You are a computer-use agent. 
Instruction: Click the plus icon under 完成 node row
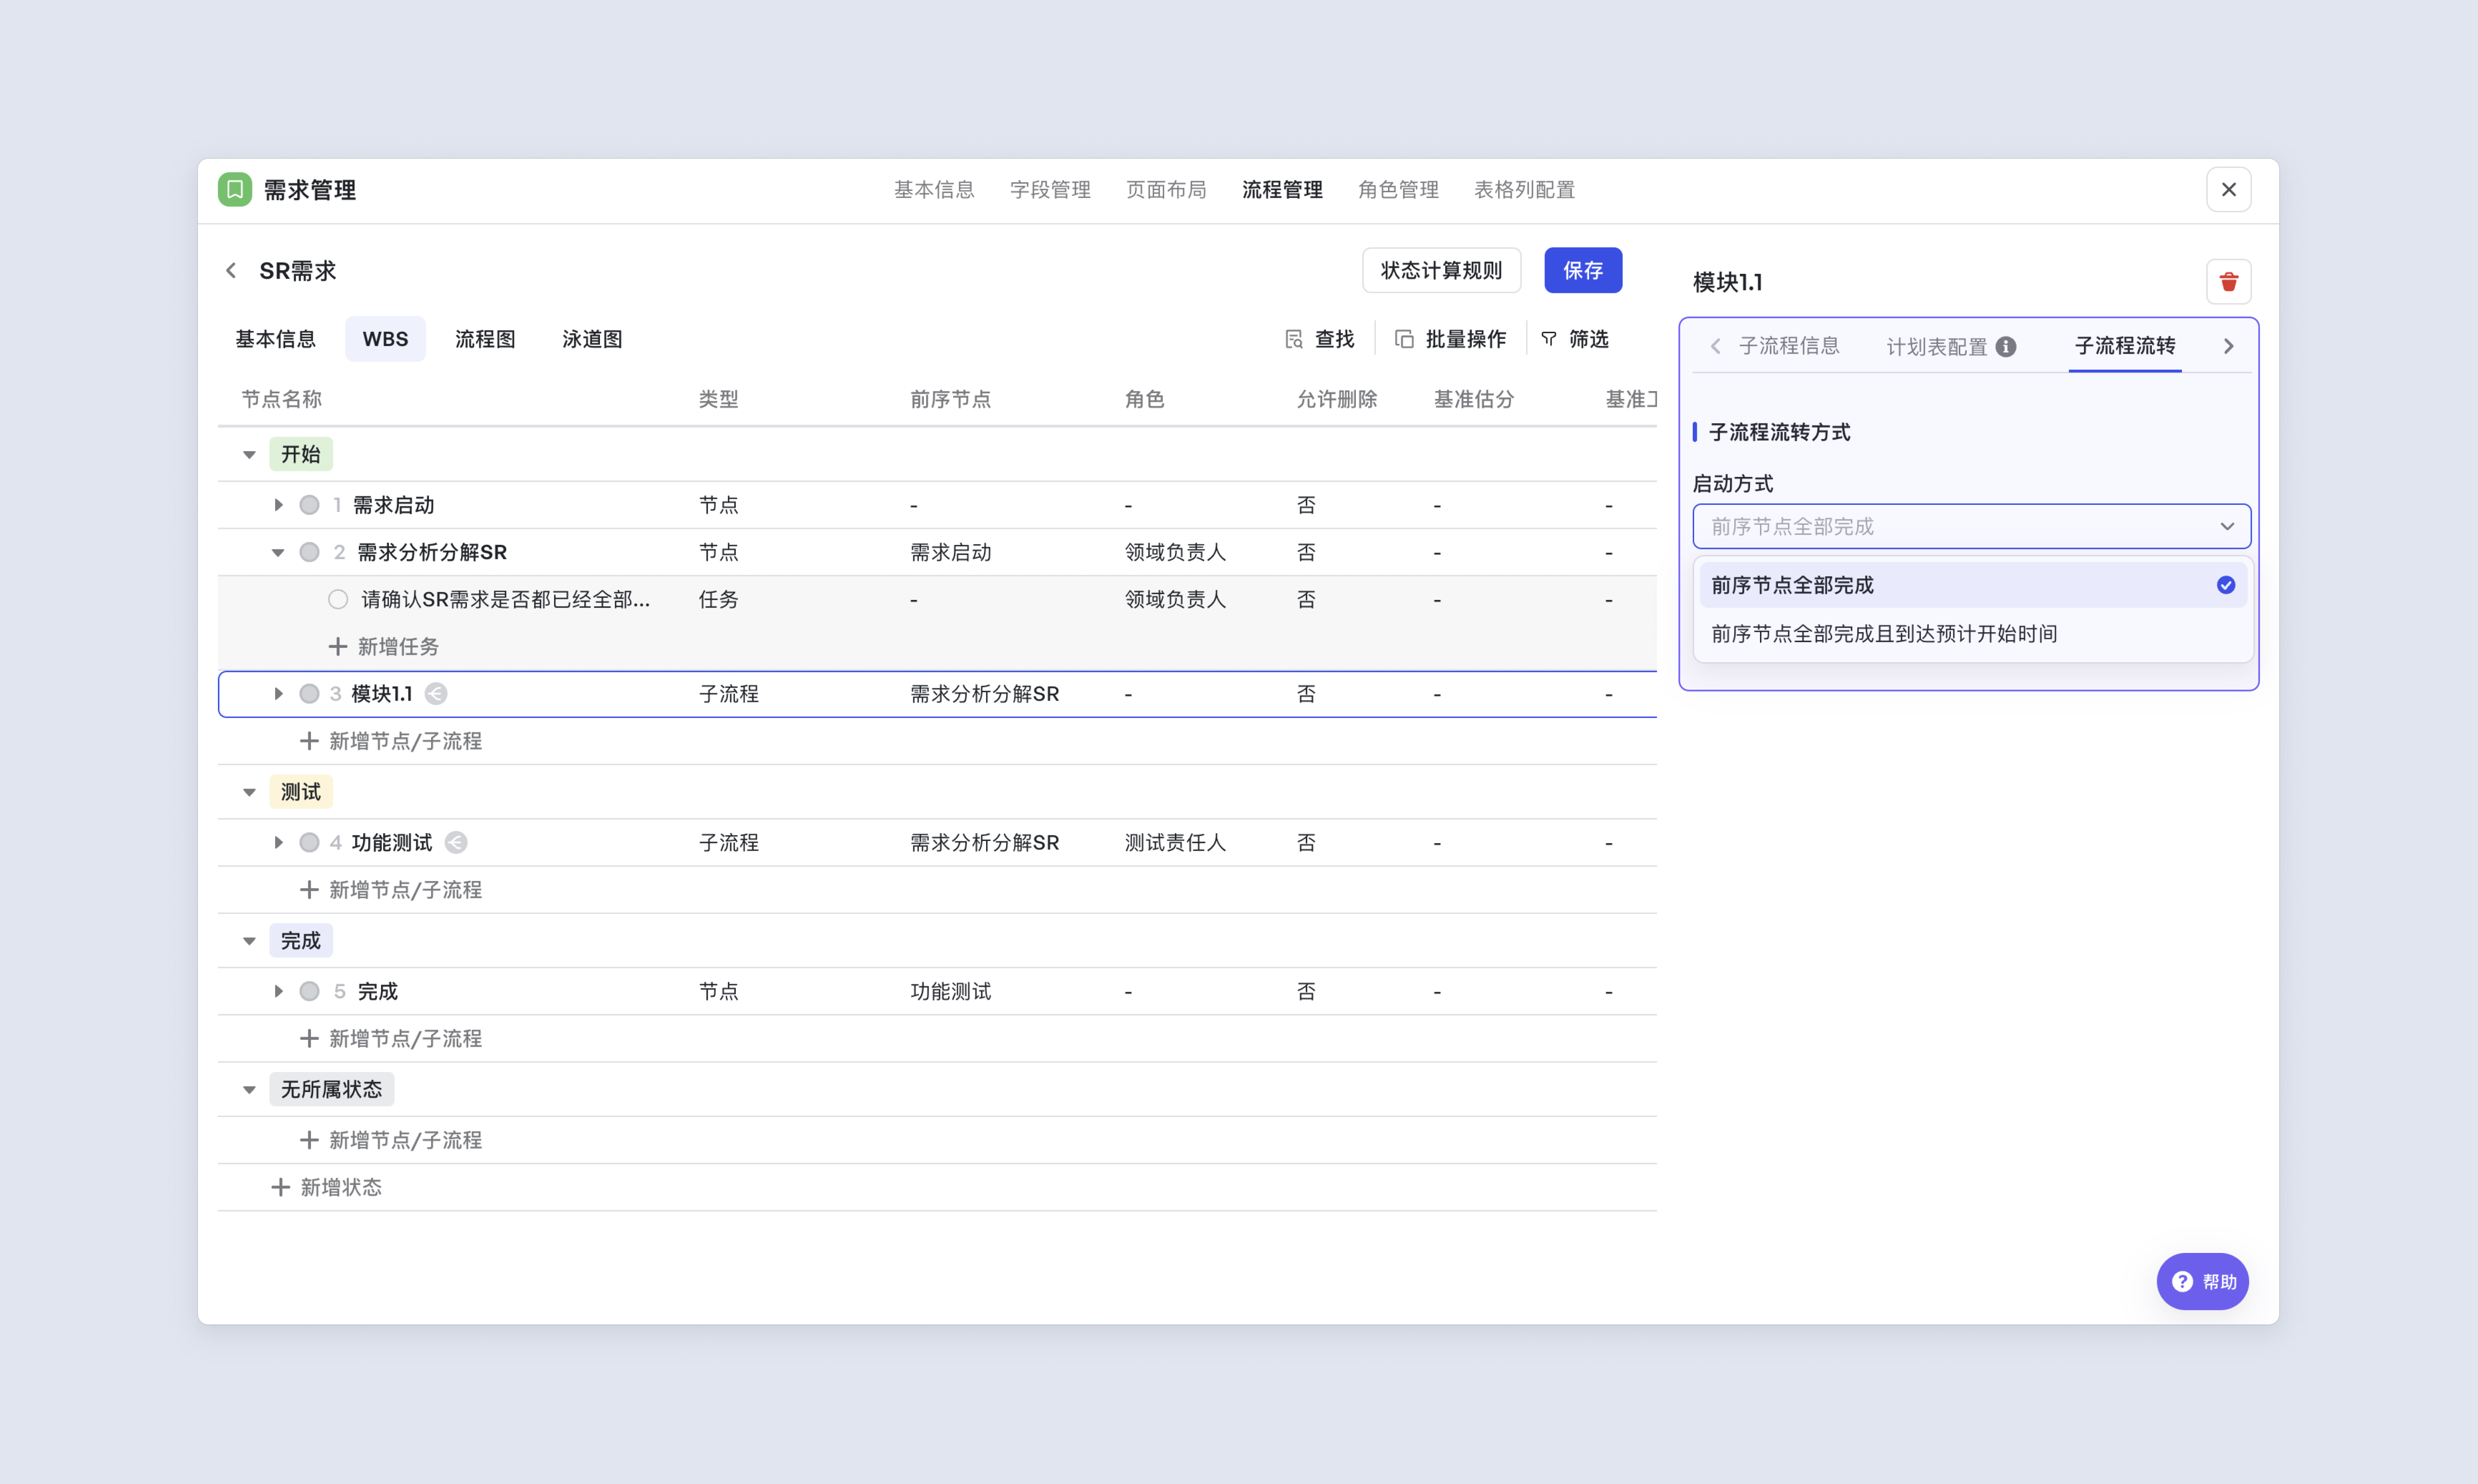309,1038
